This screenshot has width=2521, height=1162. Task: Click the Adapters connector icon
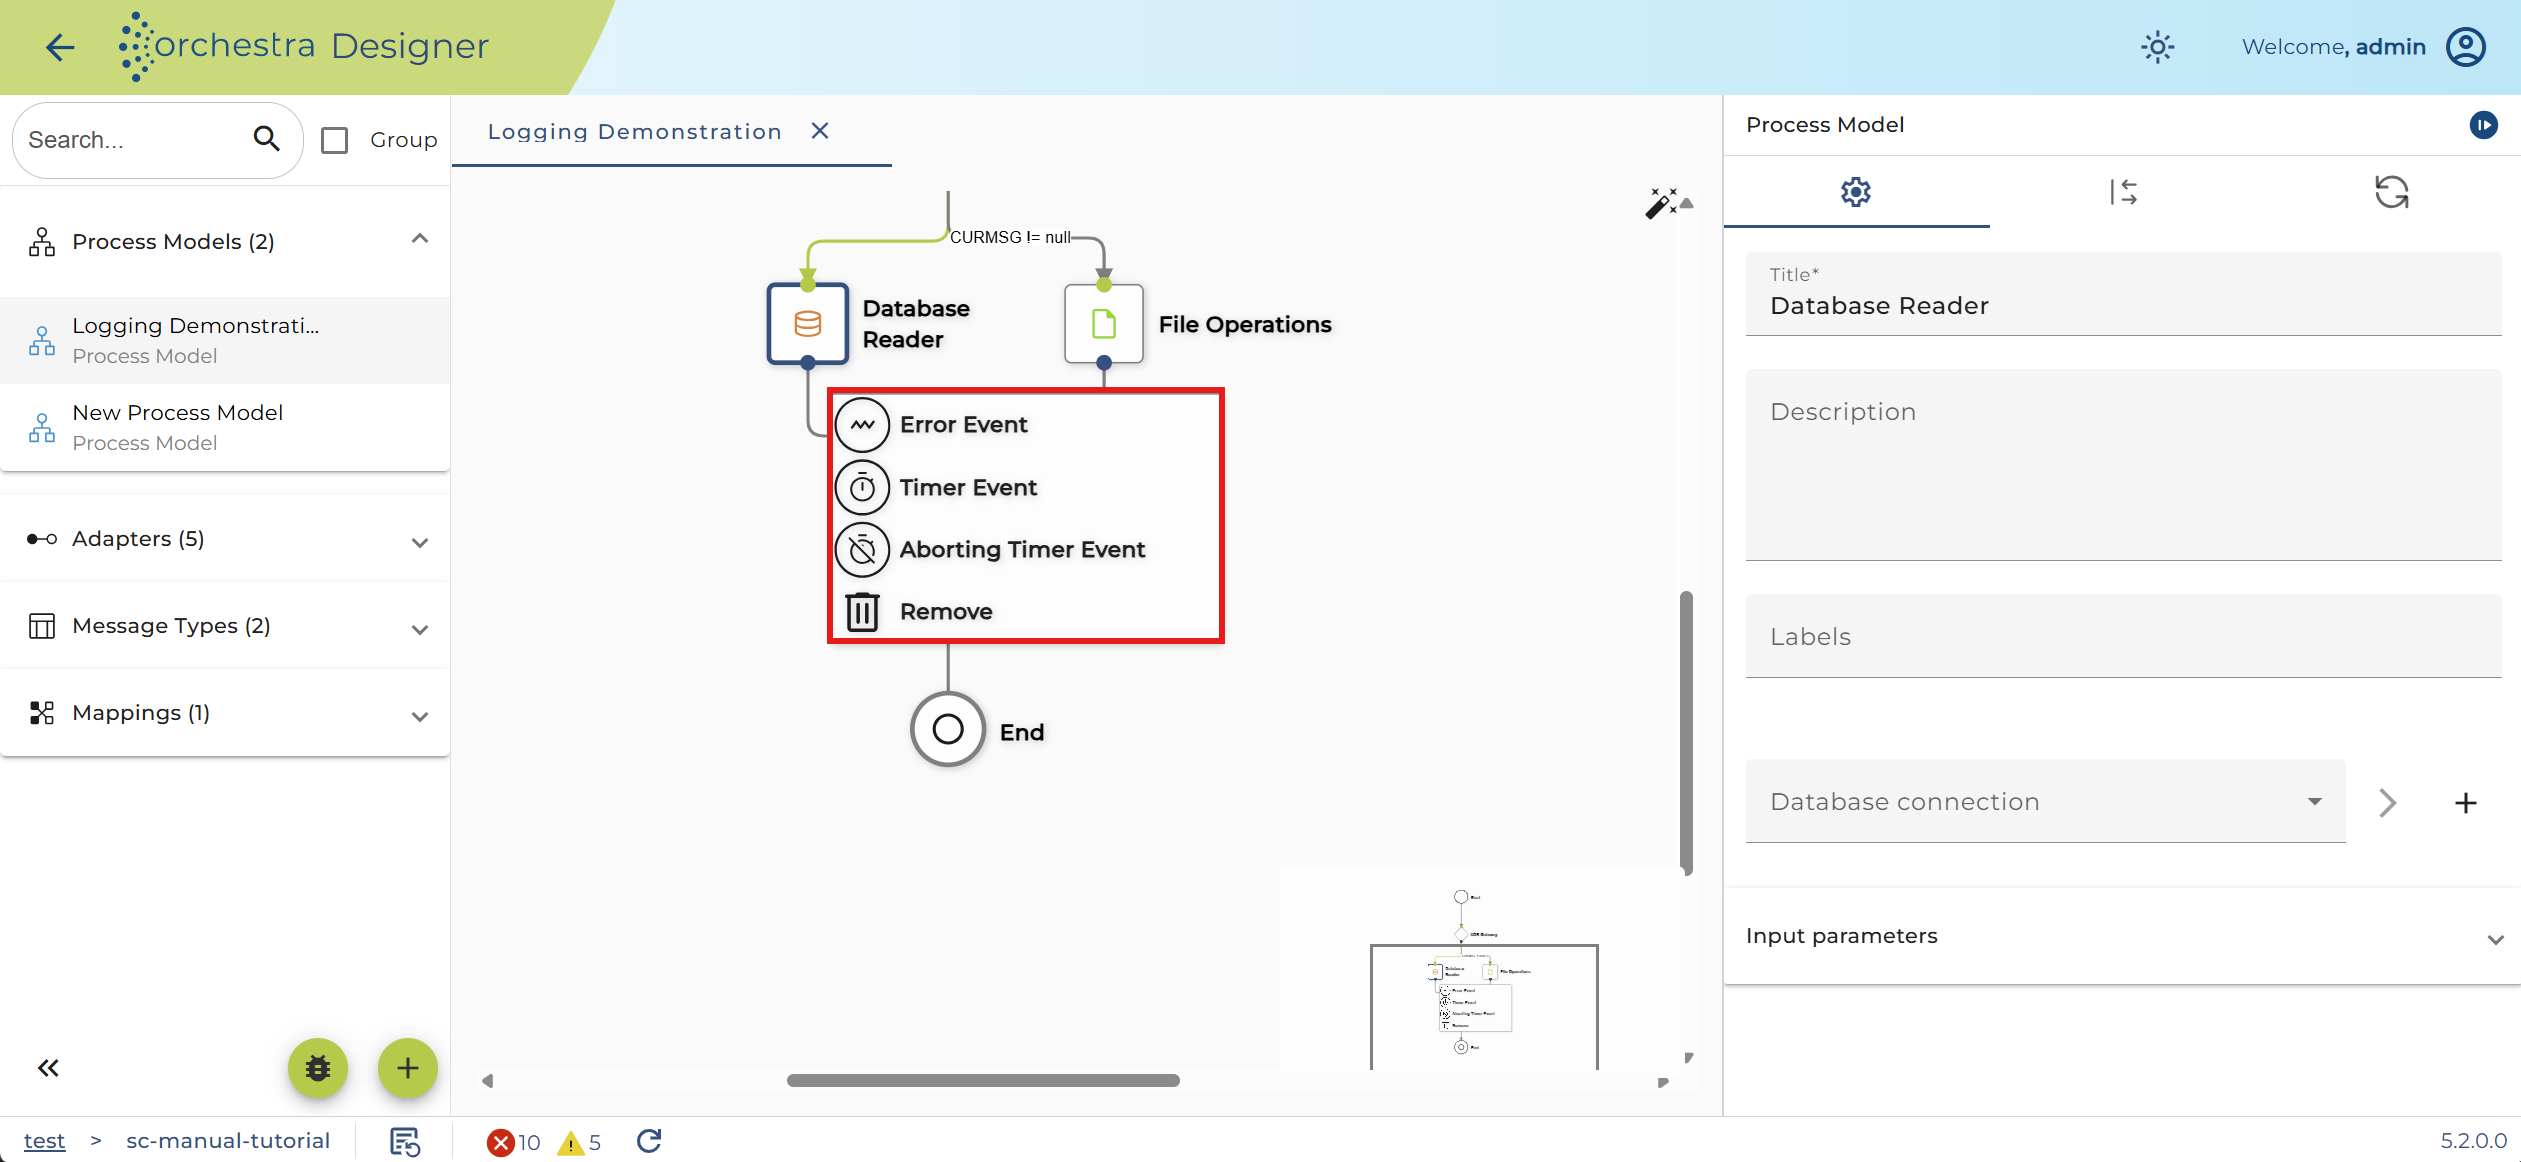pos(42,539)
